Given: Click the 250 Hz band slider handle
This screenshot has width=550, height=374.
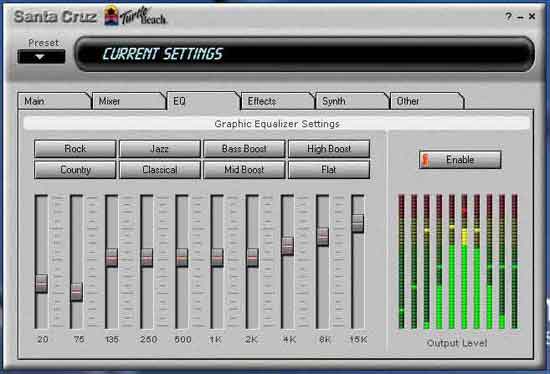Looking at the screenshot, I should pos(147,258).
